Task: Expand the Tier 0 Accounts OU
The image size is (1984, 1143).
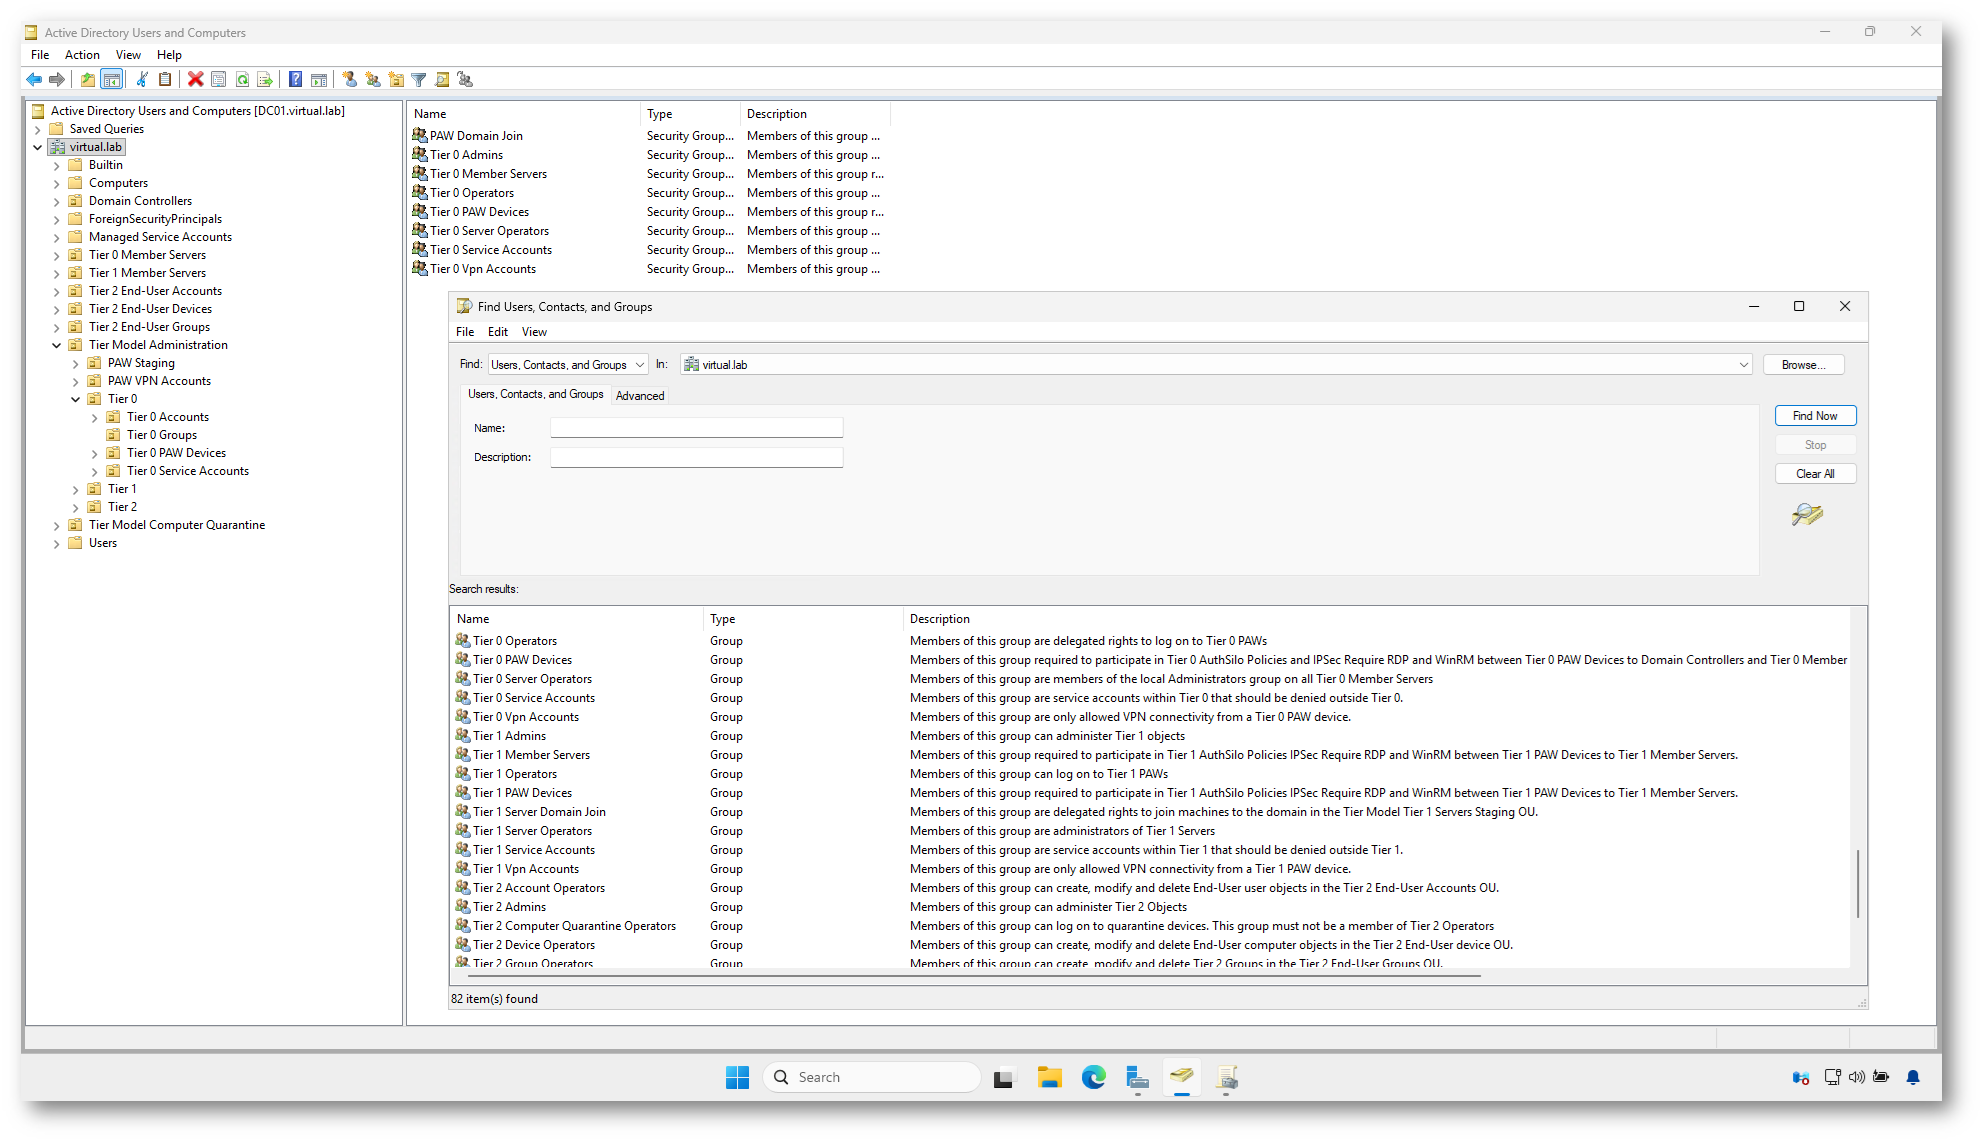Action: 95,417
